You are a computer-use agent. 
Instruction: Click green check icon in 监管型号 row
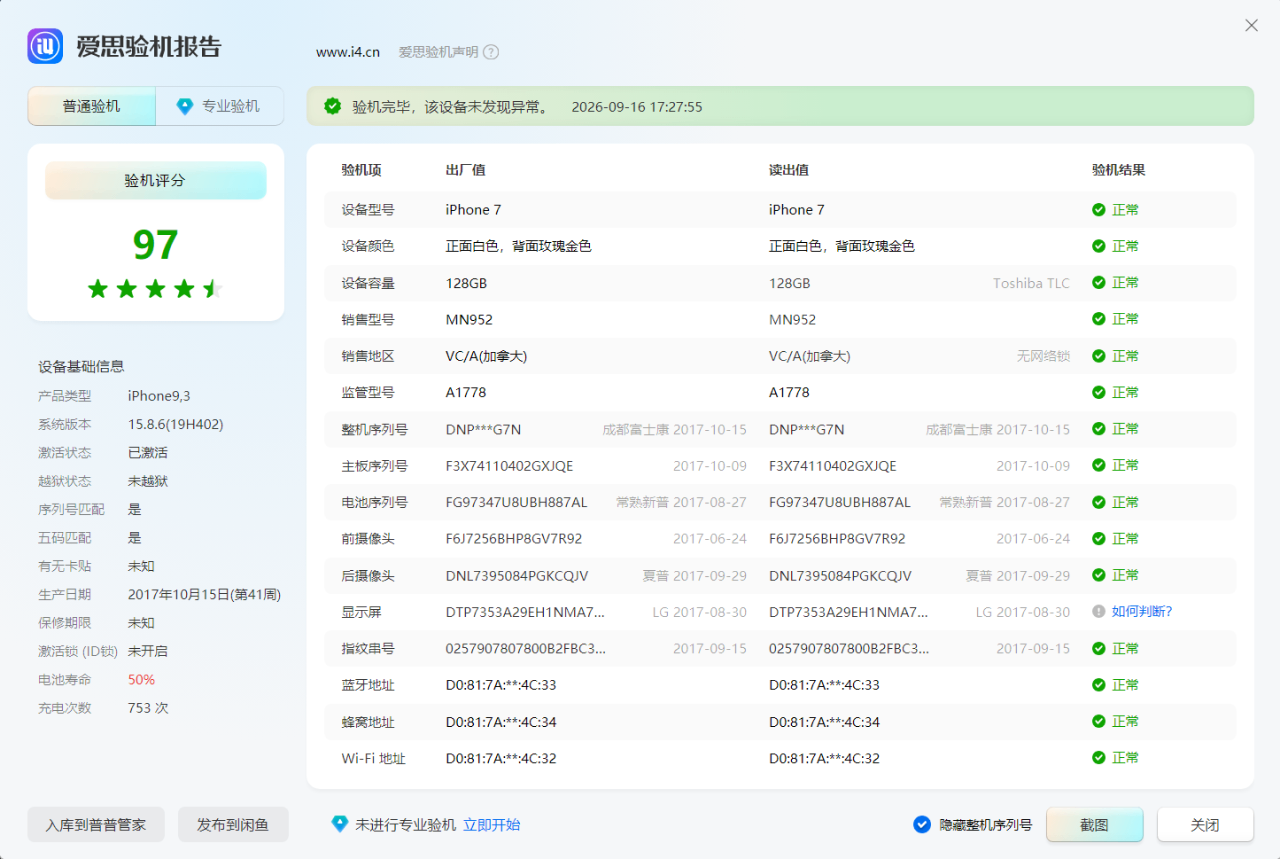1098,392
